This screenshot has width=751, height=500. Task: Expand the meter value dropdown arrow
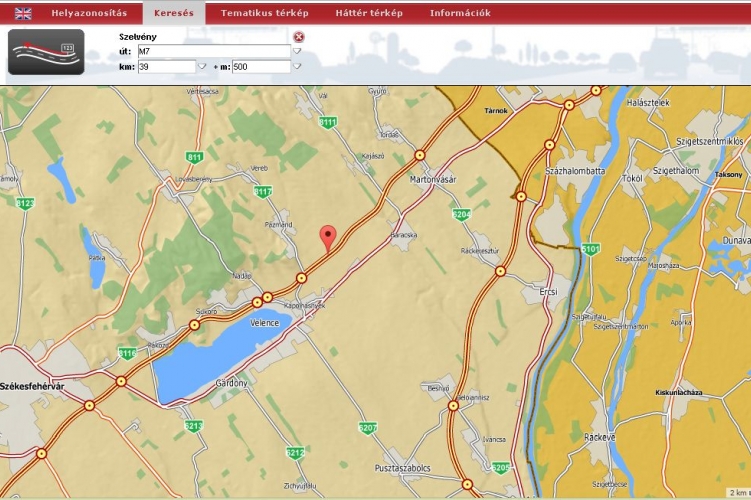pyautogui.click(x=297, y=67)
